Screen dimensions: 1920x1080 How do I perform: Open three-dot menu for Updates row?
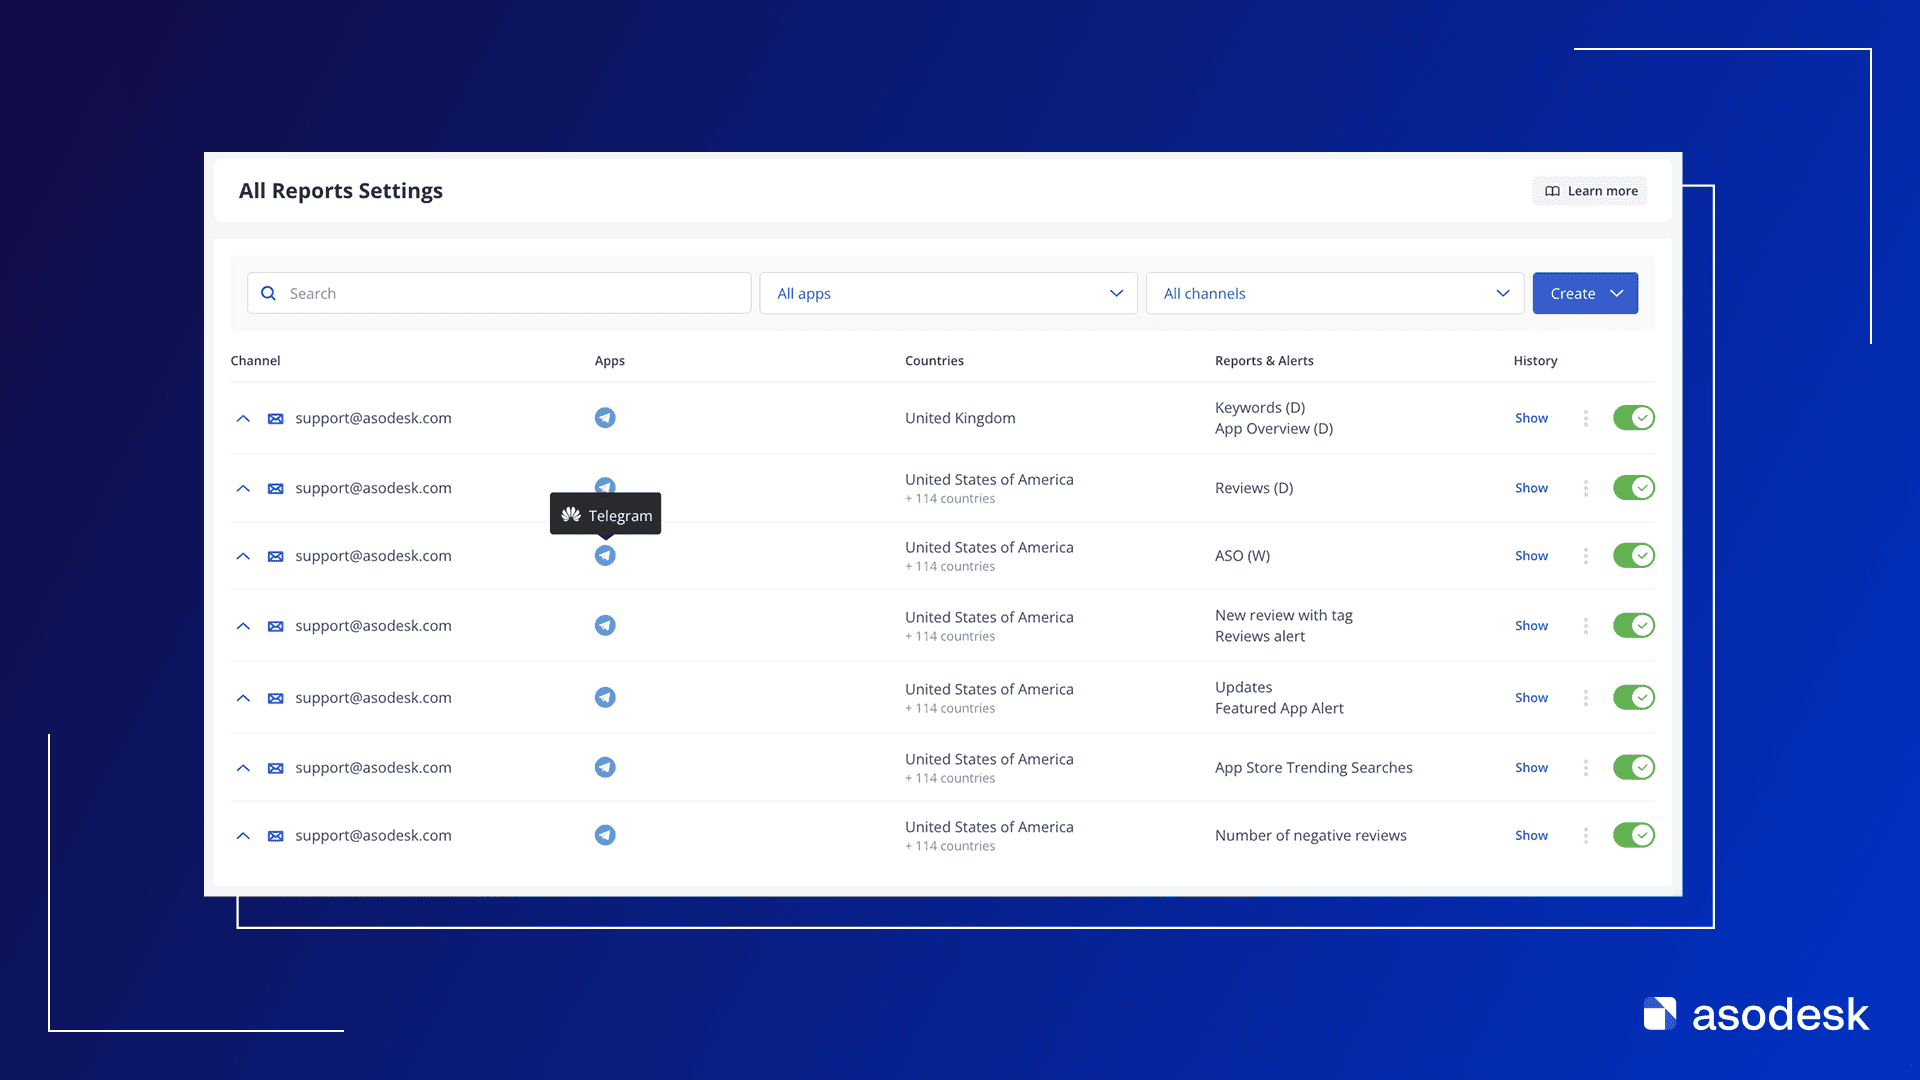pos(1585,698)
